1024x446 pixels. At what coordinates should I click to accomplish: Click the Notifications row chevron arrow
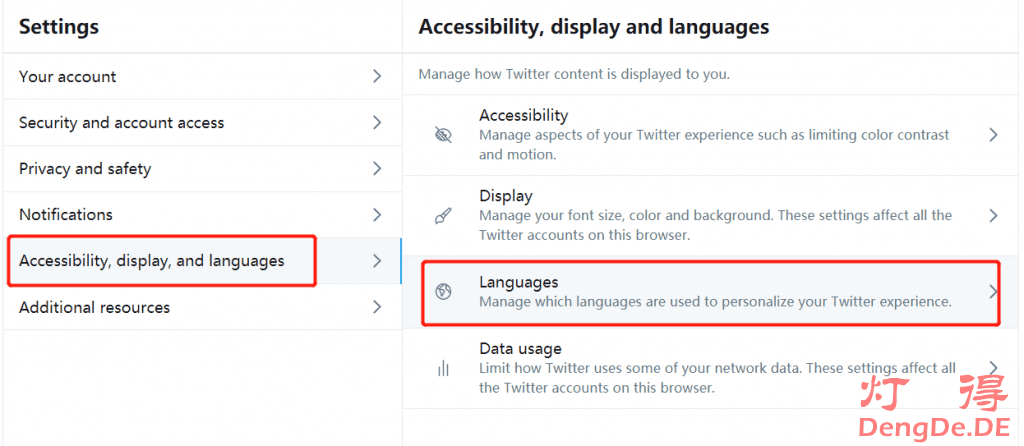click(377, 215)
